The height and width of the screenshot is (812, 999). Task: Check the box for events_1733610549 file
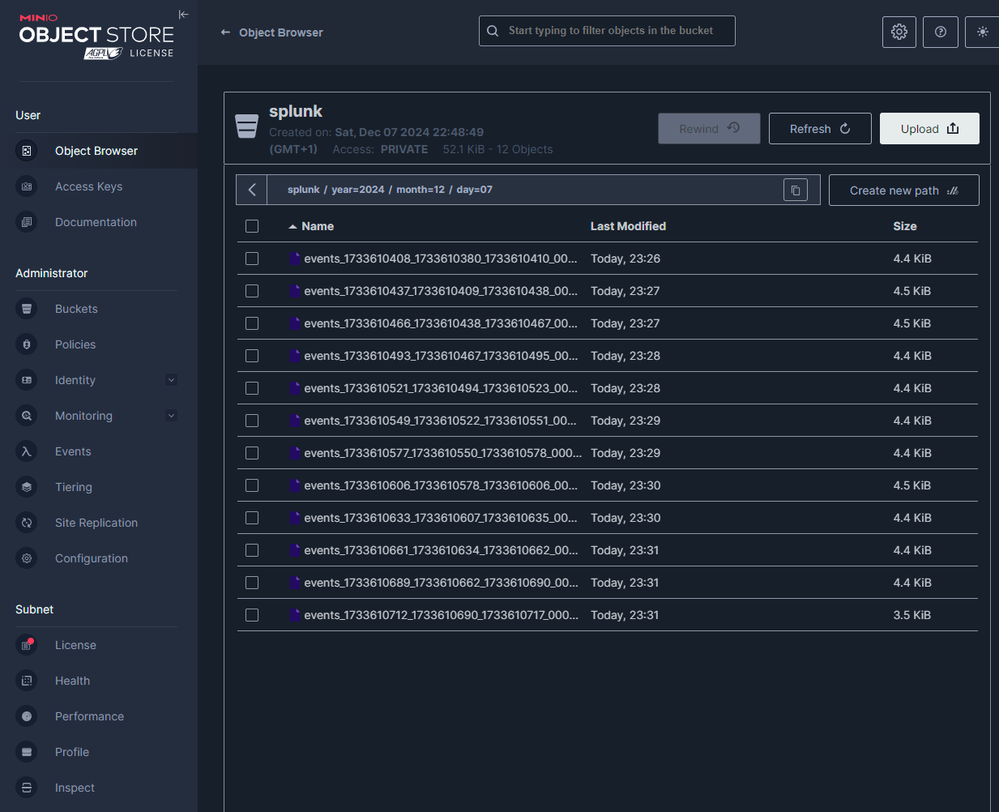[252, 421]
